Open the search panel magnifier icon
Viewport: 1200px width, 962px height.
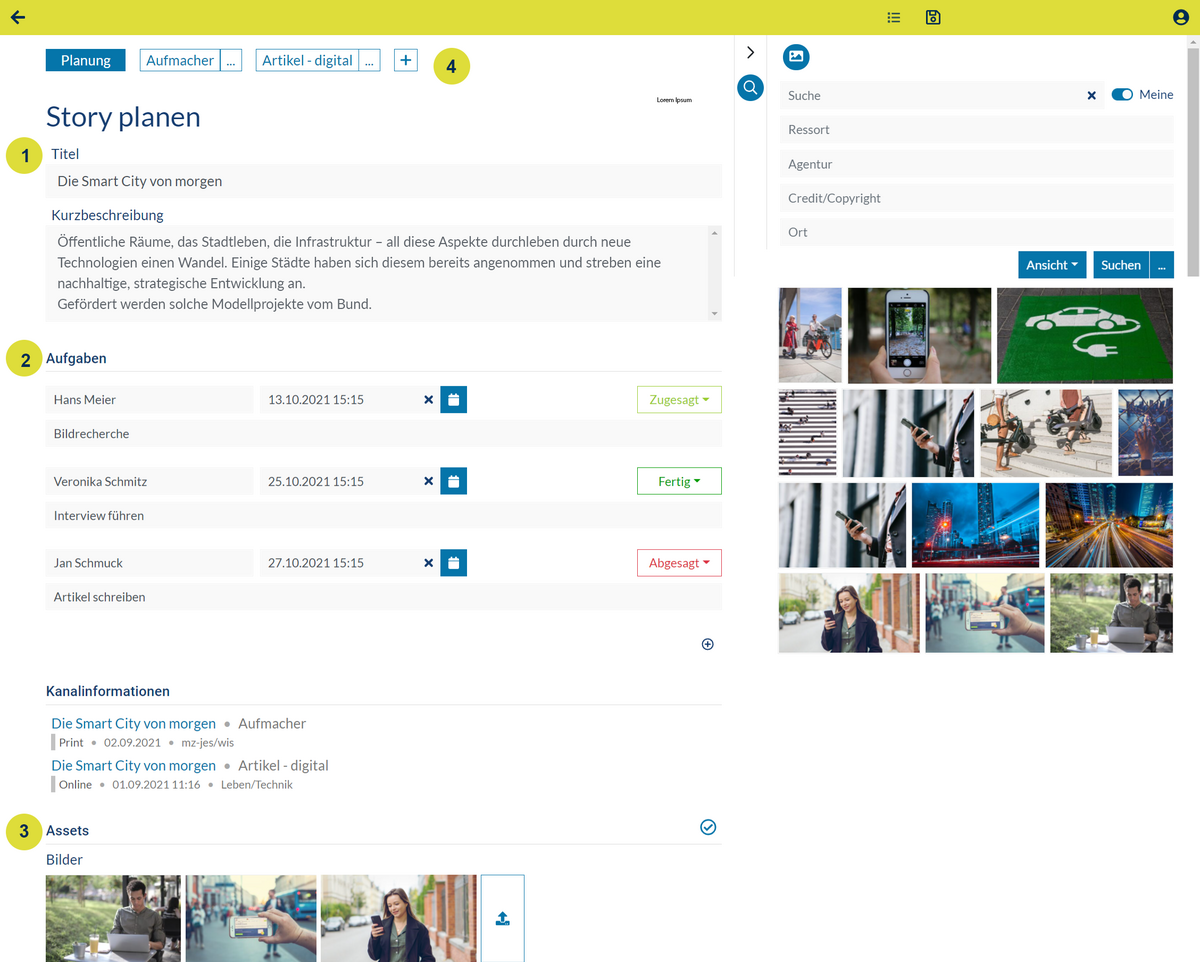750,88
